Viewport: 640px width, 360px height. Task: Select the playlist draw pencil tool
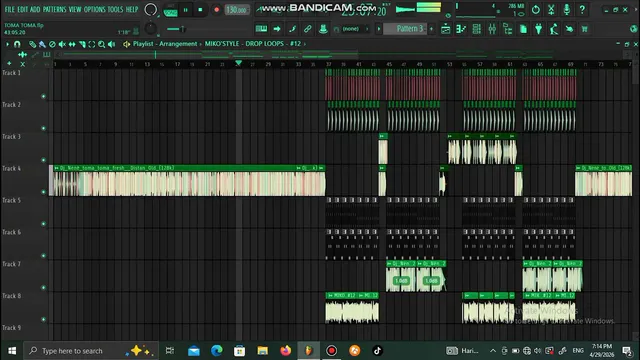[32, 44]
